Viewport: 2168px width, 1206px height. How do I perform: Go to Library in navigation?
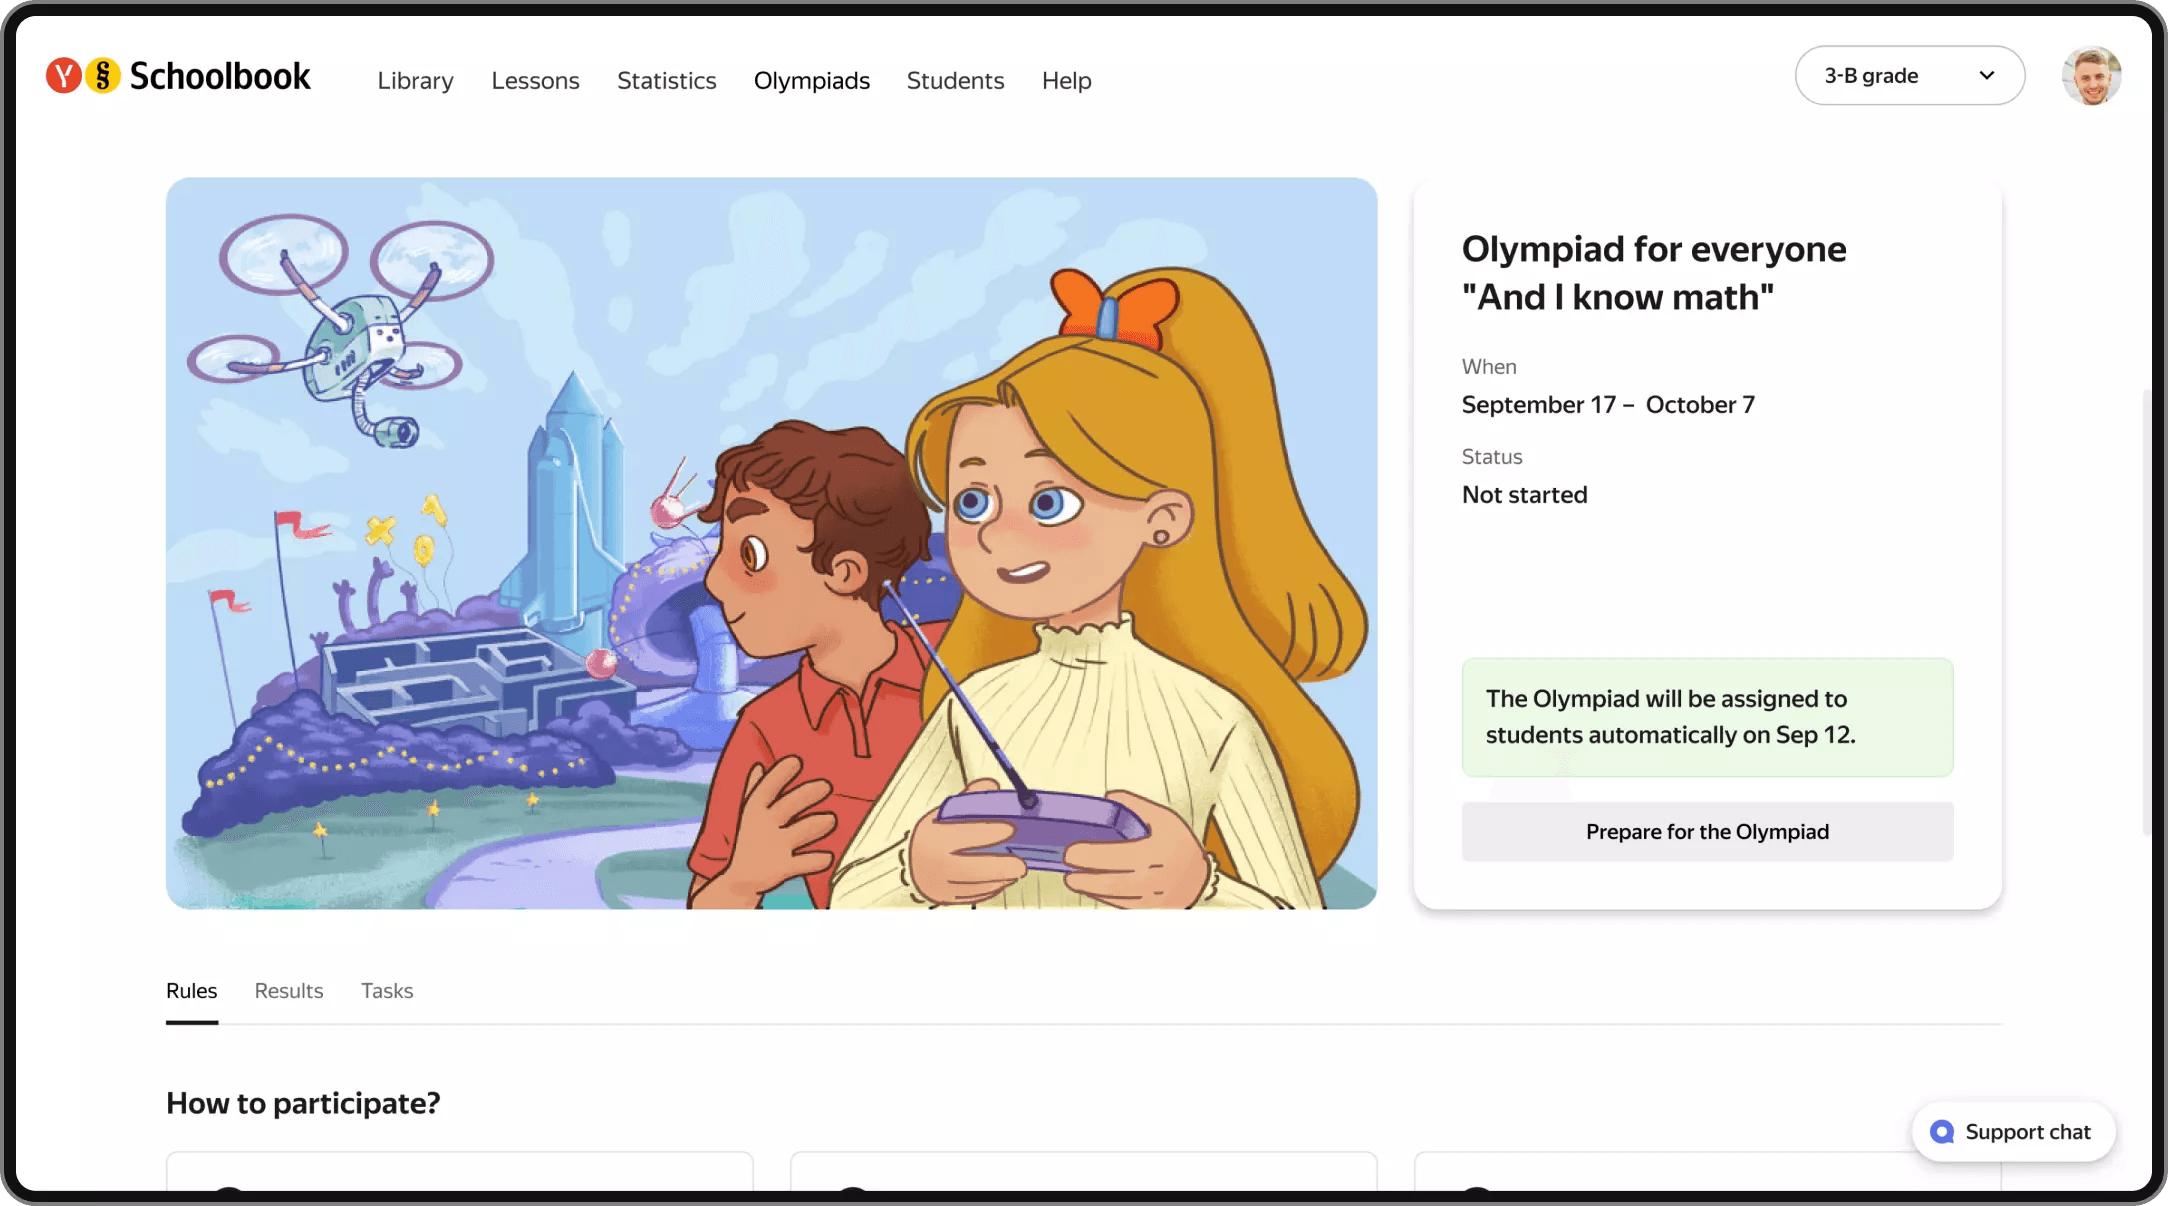(x=415, y=81)
